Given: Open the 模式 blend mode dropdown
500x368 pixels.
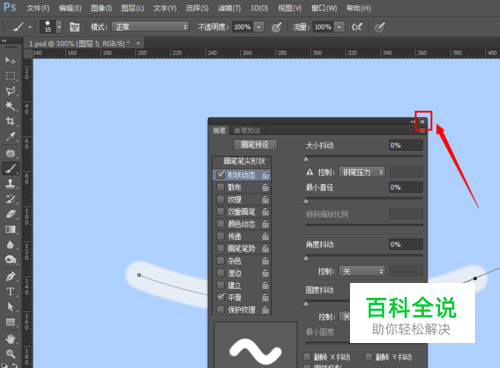Looking at the screenshot, I should (150, 27).
